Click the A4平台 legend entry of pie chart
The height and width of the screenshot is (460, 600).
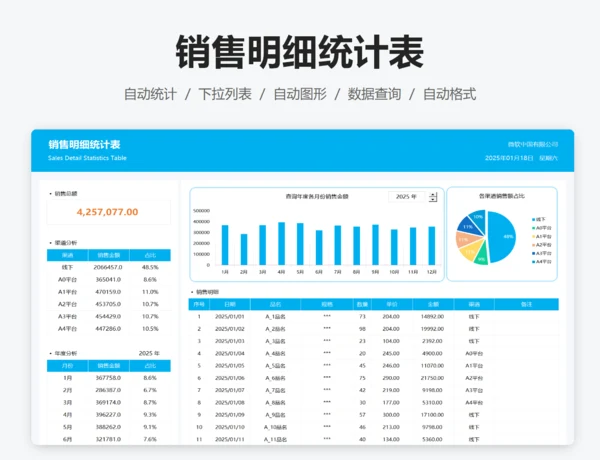click(541, 262)
